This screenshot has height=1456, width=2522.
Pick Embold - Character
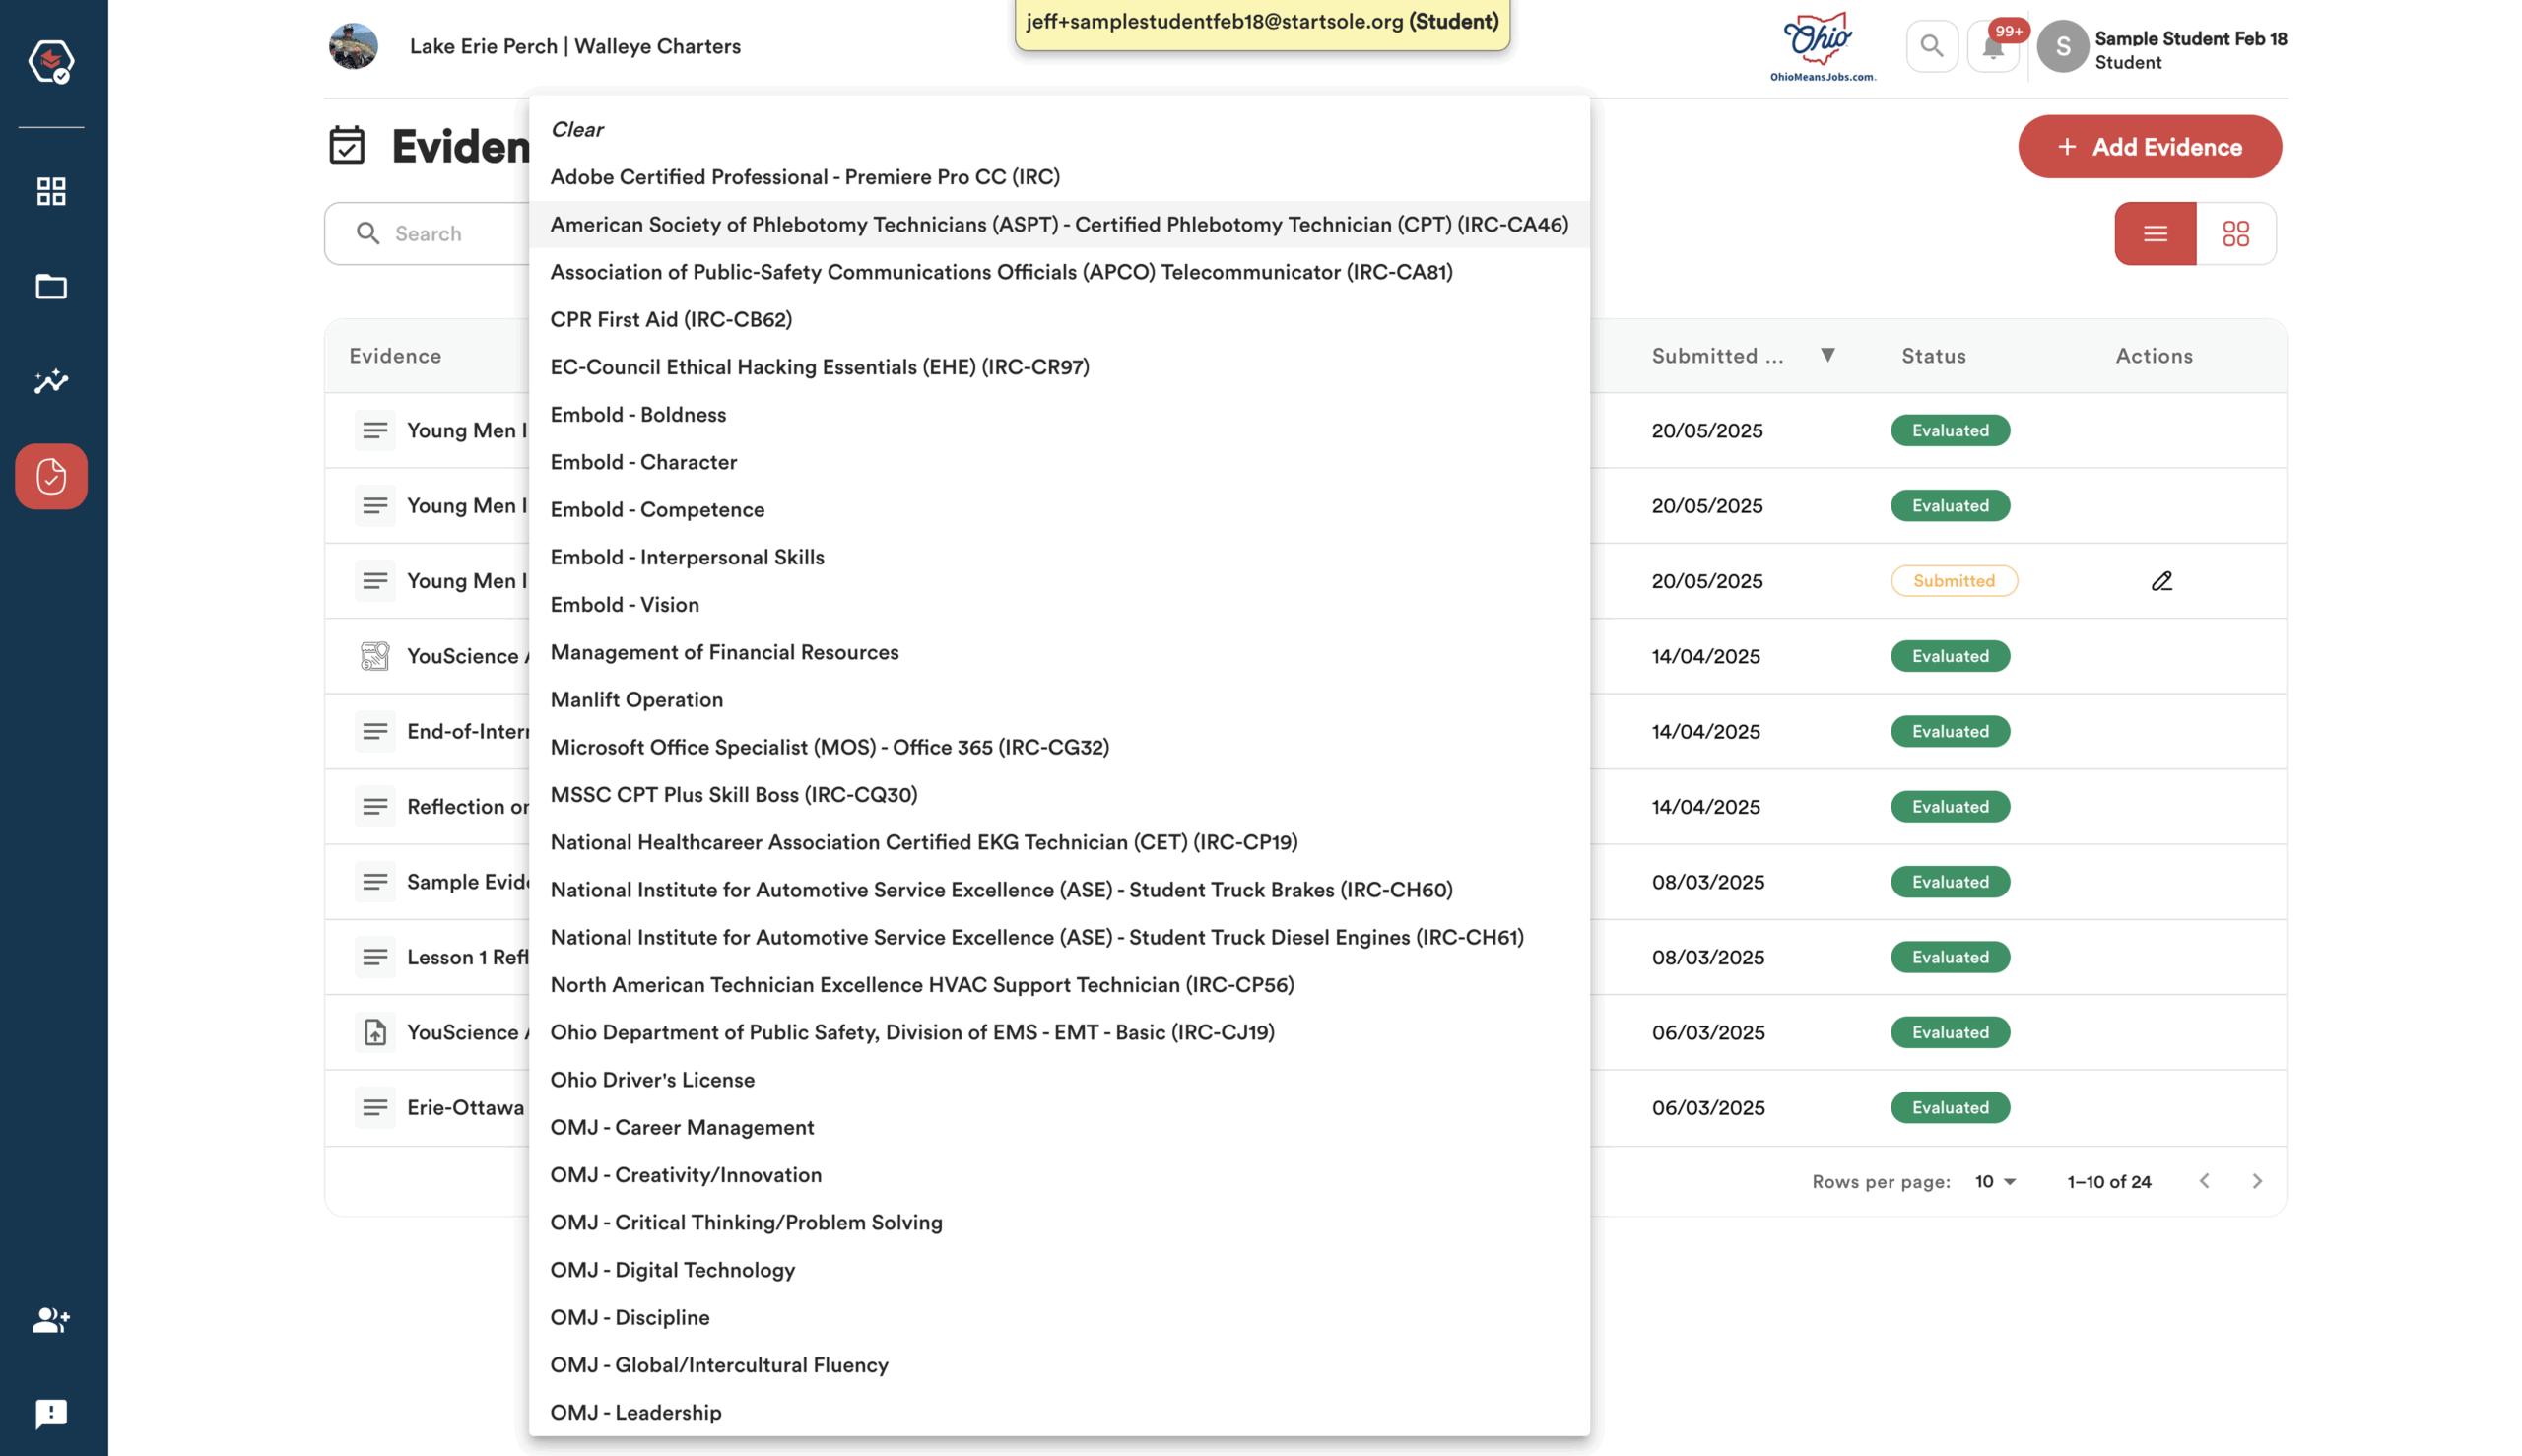[1059, 461]
